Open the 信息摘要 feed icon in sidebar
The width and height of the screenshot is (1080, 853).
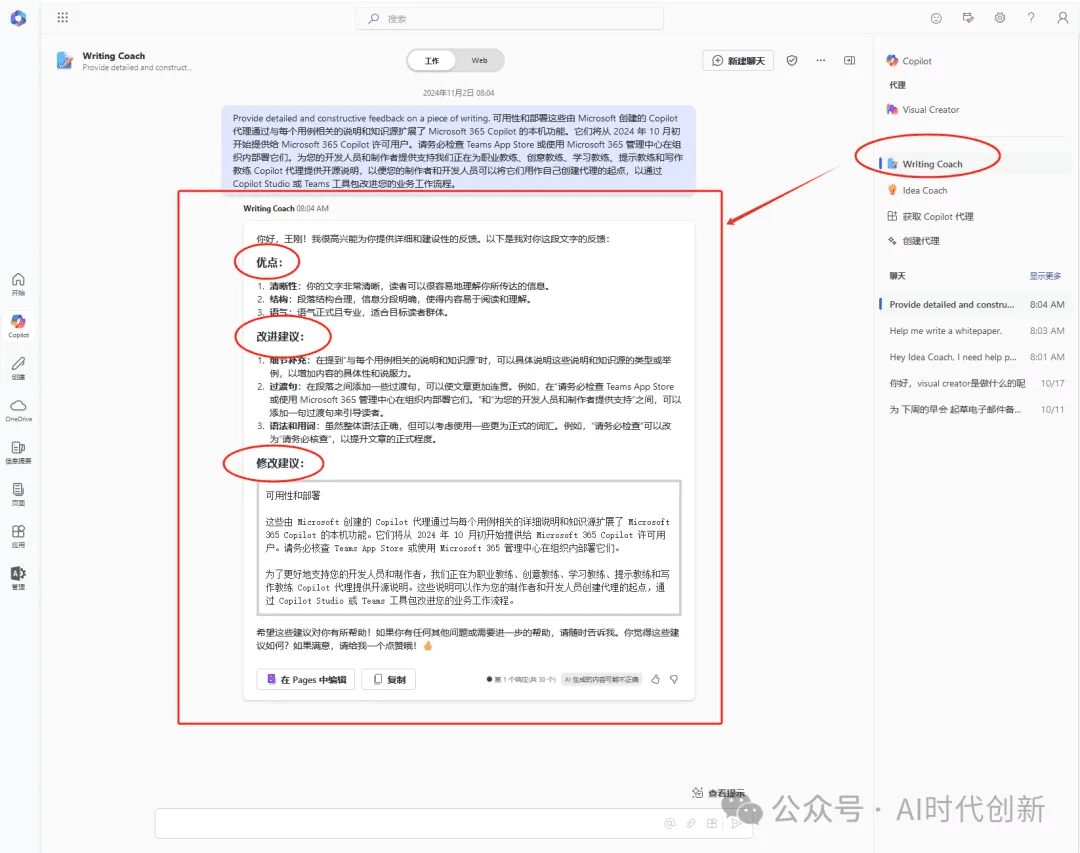pyautogui.click(x=19, y=451)
